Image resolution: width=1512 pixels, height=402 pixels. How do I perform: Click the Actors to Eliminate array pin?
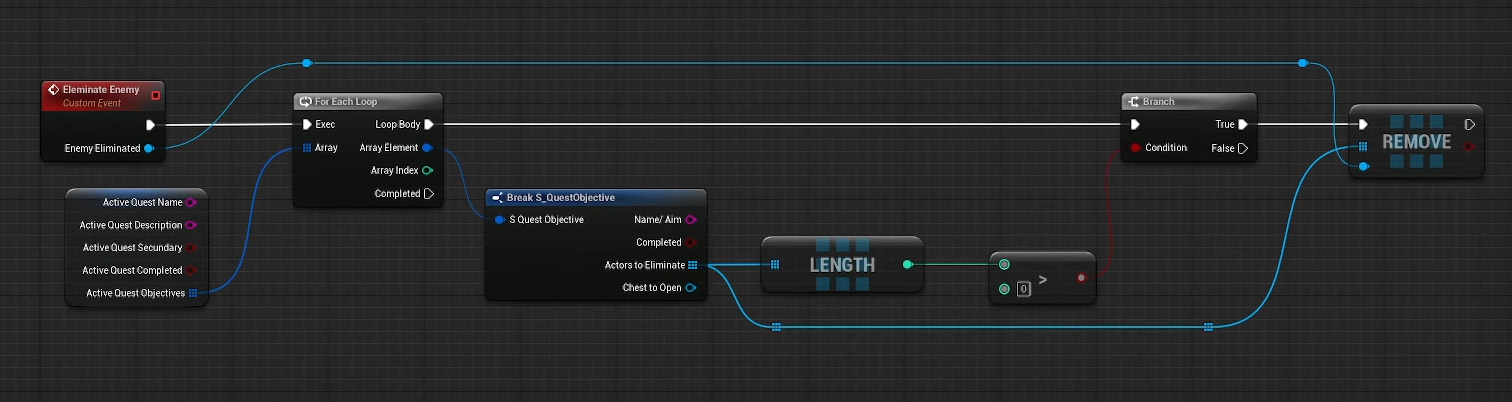[692, 266]
